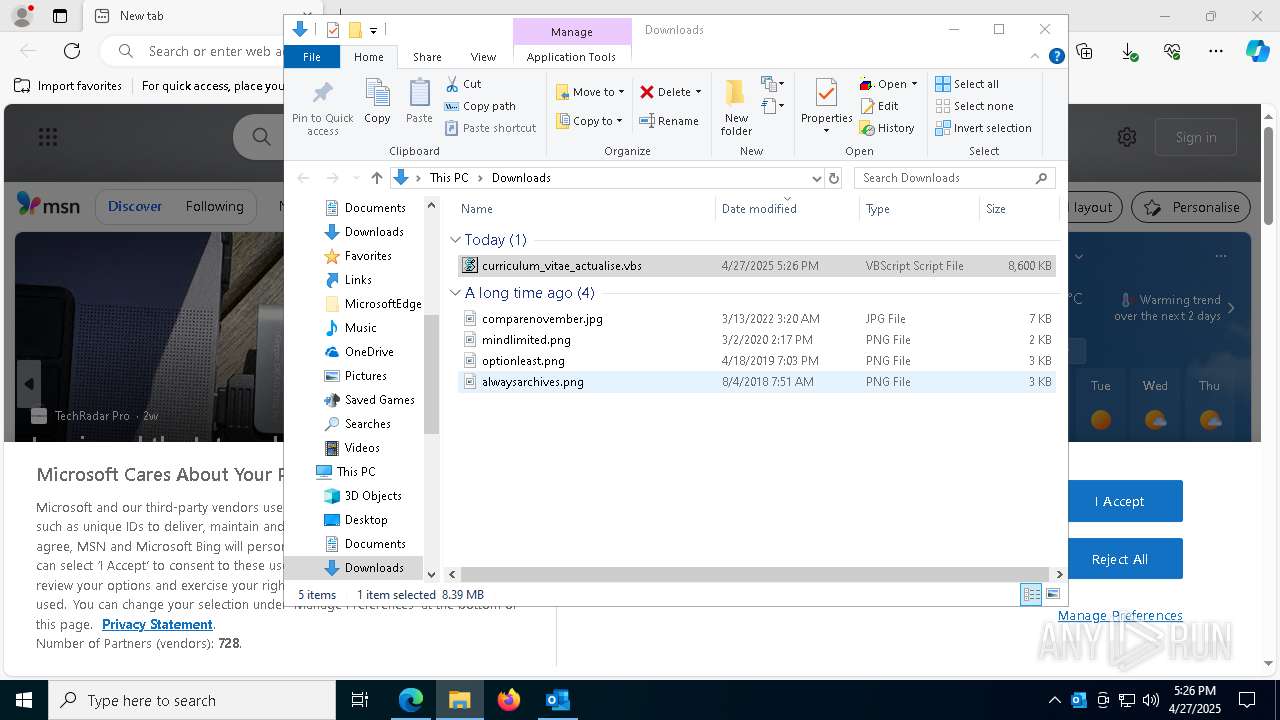
Task: Open the Privacy Statement link
Action: pos(157,624)
